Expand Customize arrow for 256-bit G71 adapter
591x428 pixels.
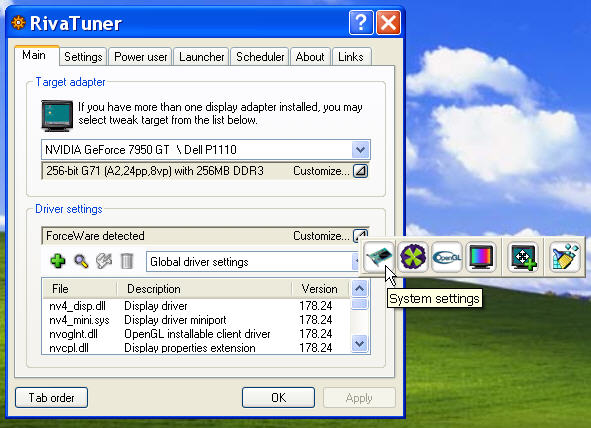(x=361, y=171)
